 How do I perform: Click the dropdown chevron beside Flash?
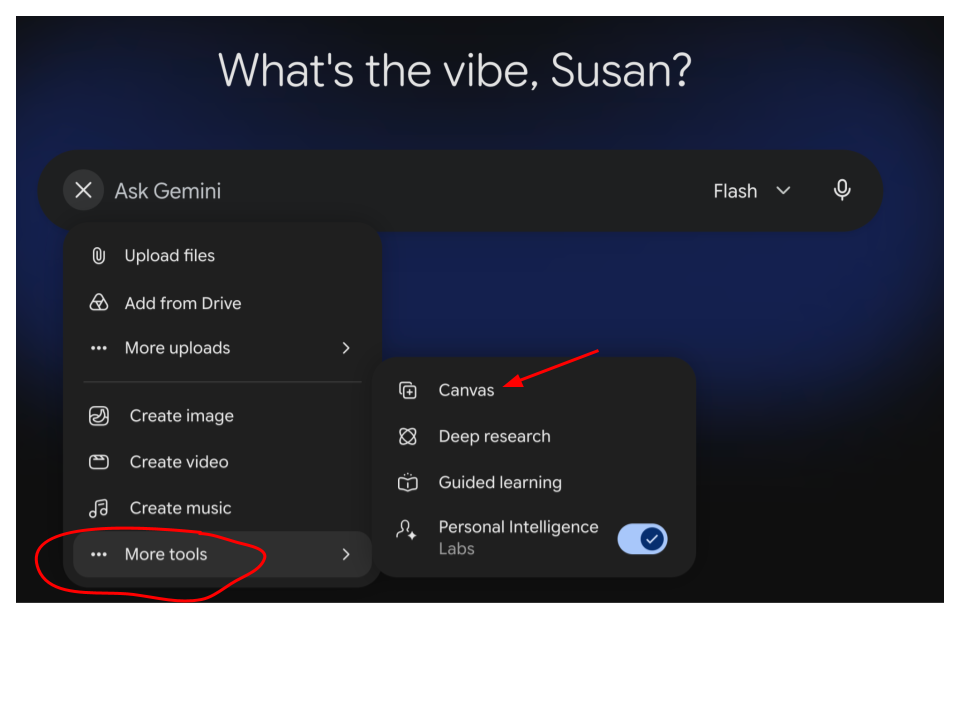pos(783,191)
